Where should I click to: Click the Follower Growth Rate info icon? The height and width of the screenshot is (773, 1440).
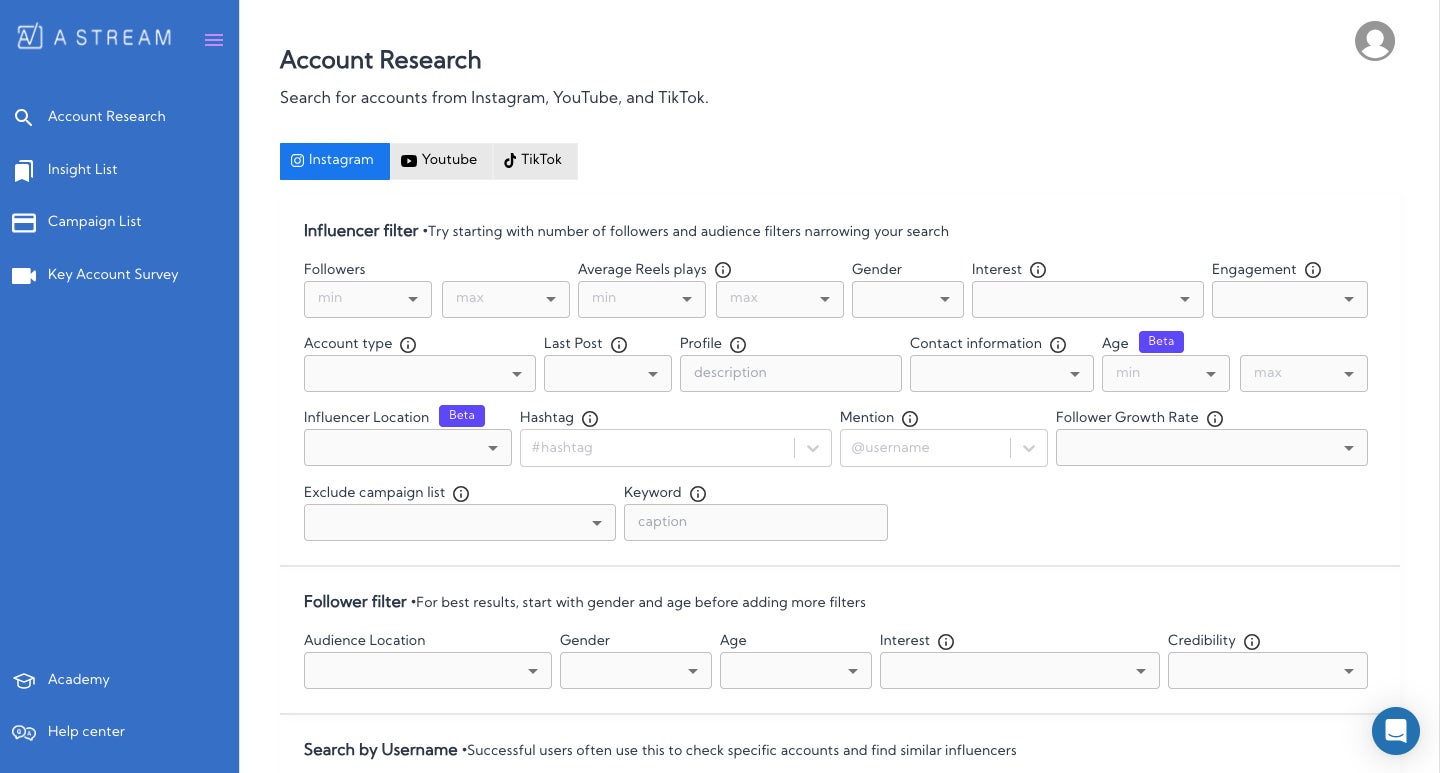[1215, 419]
